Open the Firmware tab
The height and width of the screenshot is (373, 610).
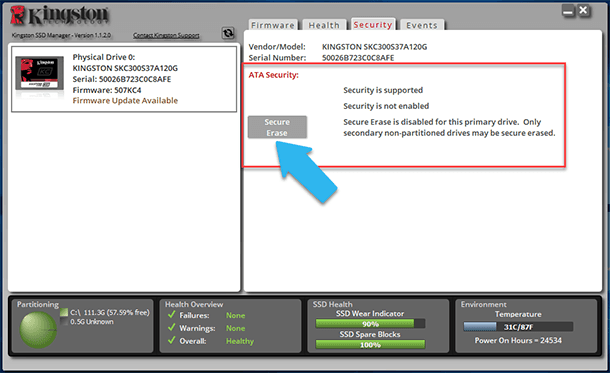click(x=273, y=25)
